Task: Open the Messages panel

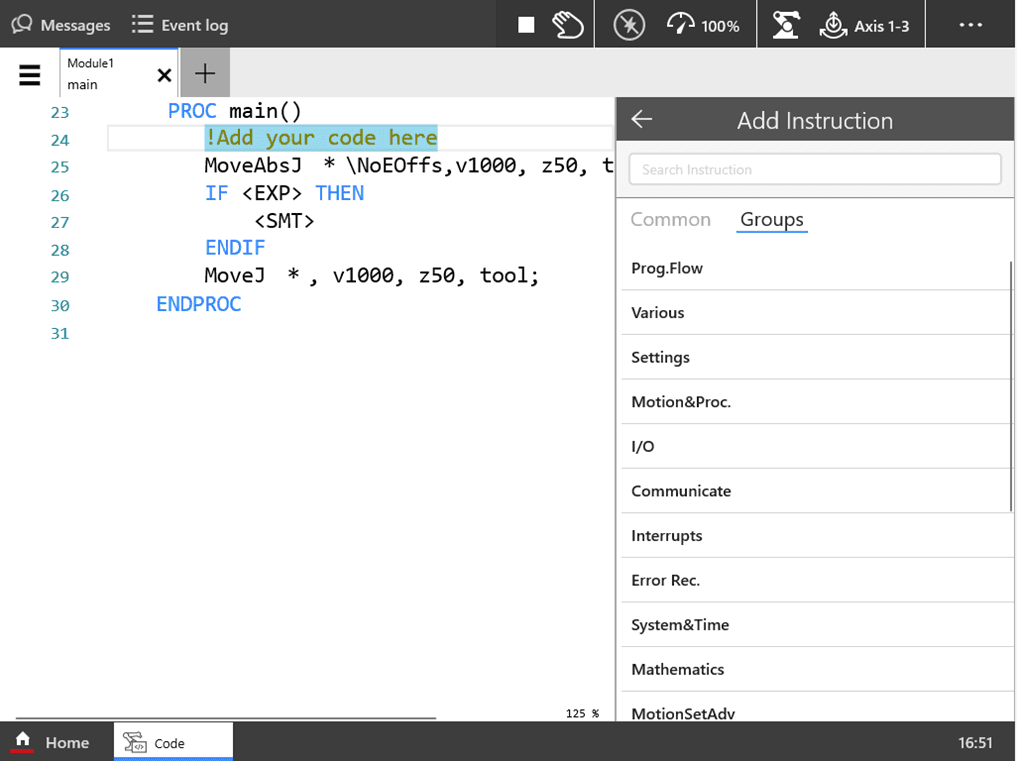Action: coord(61,25)
